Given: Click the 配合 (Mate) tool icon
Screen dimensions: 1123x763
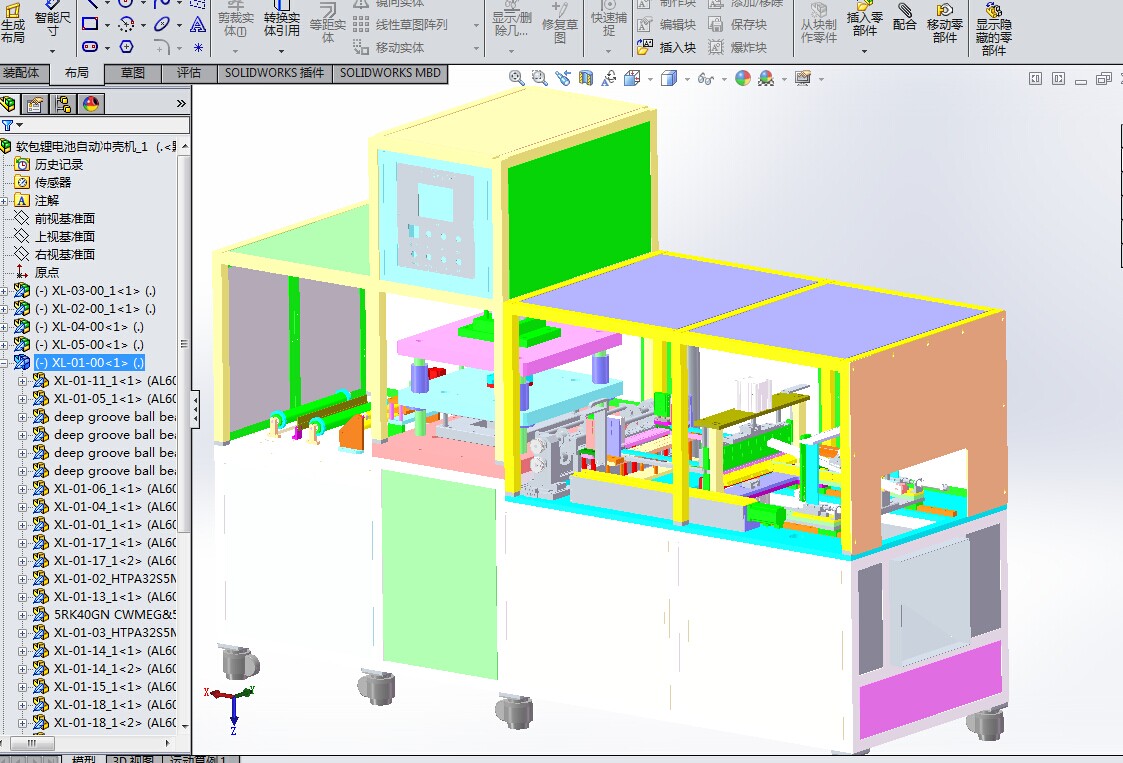Looking at the screenshot, I should pyautogui.click(x=905, y=19).
